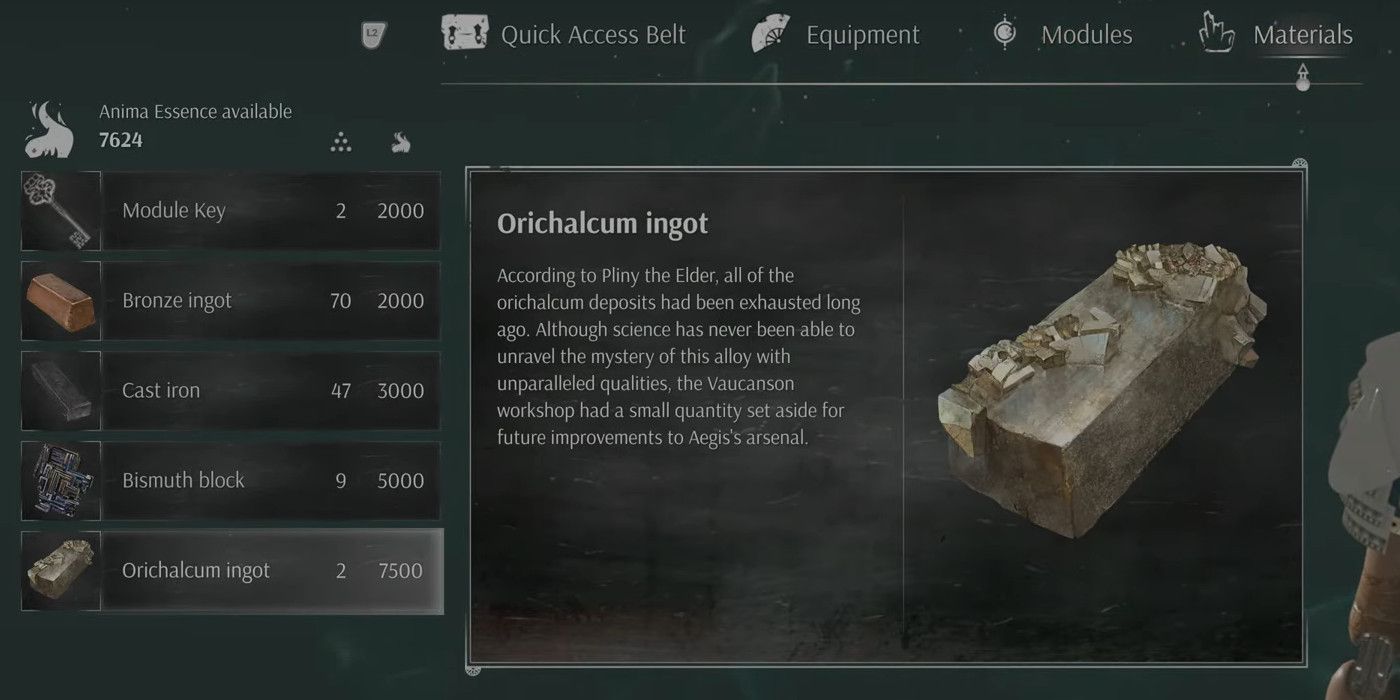Image resolution: width=1400 pixels, height=700 pixels.
Task: Click the Cast iron thumbnail image
Action: (60, 390)
